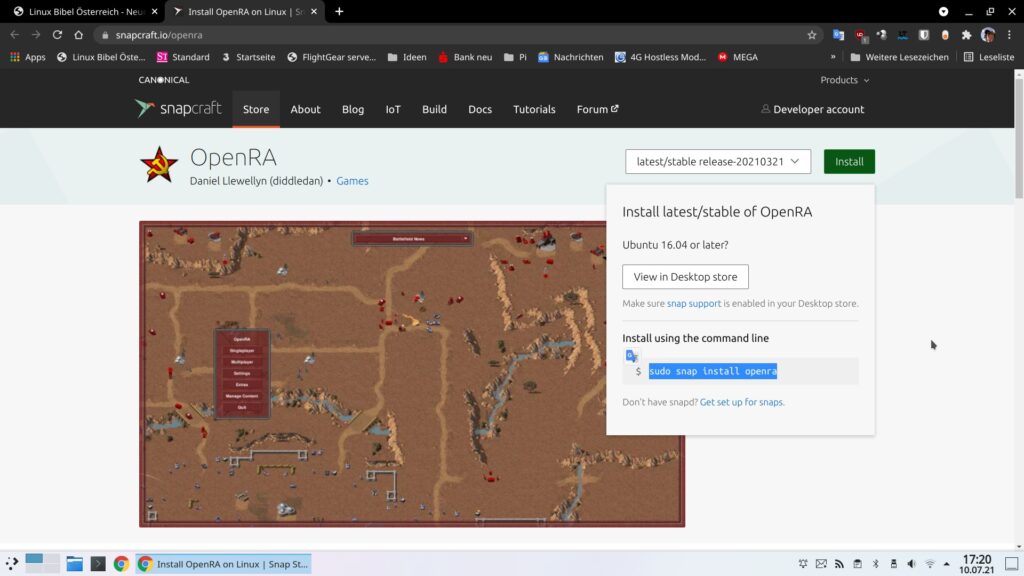Screen dimensions: 1024x576
Task: Open Chrome's three-dot menu
Action: click(1010, 35)
